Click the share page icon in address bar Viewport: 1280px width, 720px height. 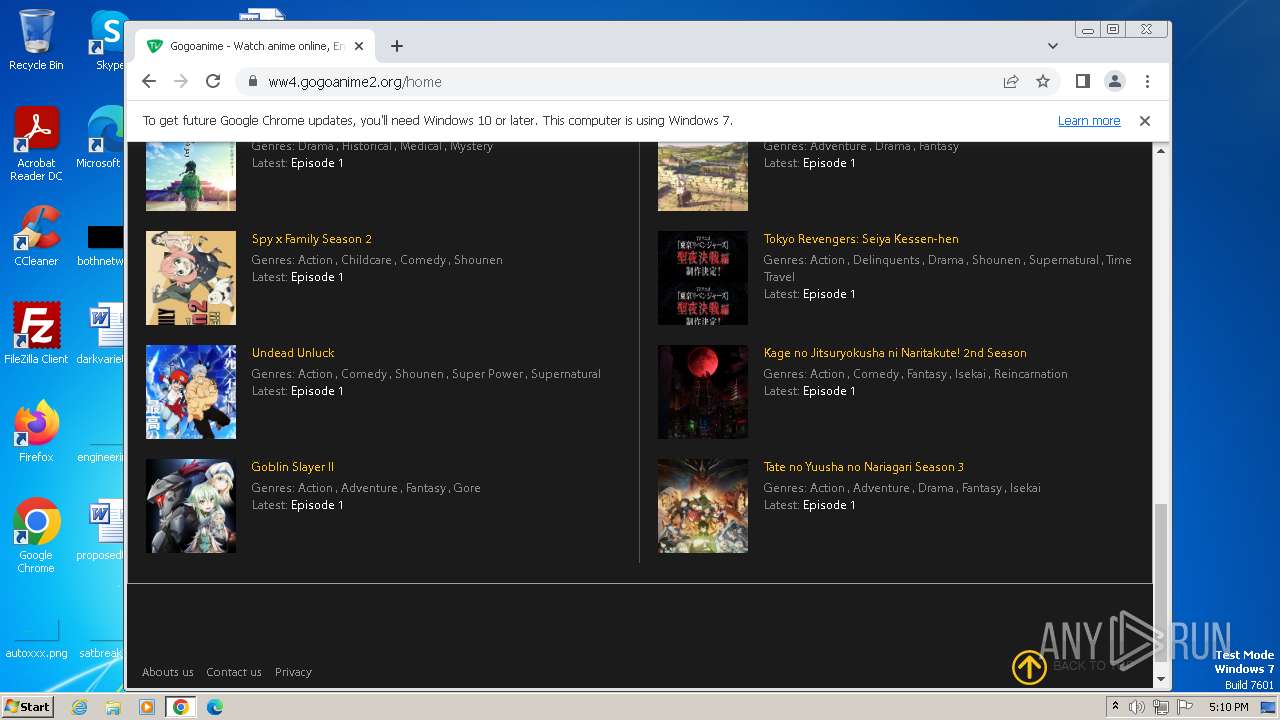(1011, 82)
